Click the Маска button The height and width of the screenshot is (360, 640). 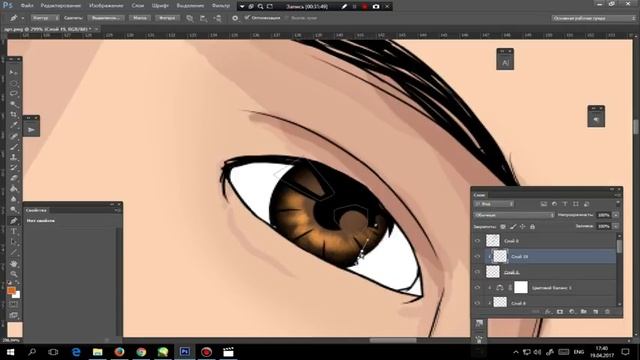point(140,18)
